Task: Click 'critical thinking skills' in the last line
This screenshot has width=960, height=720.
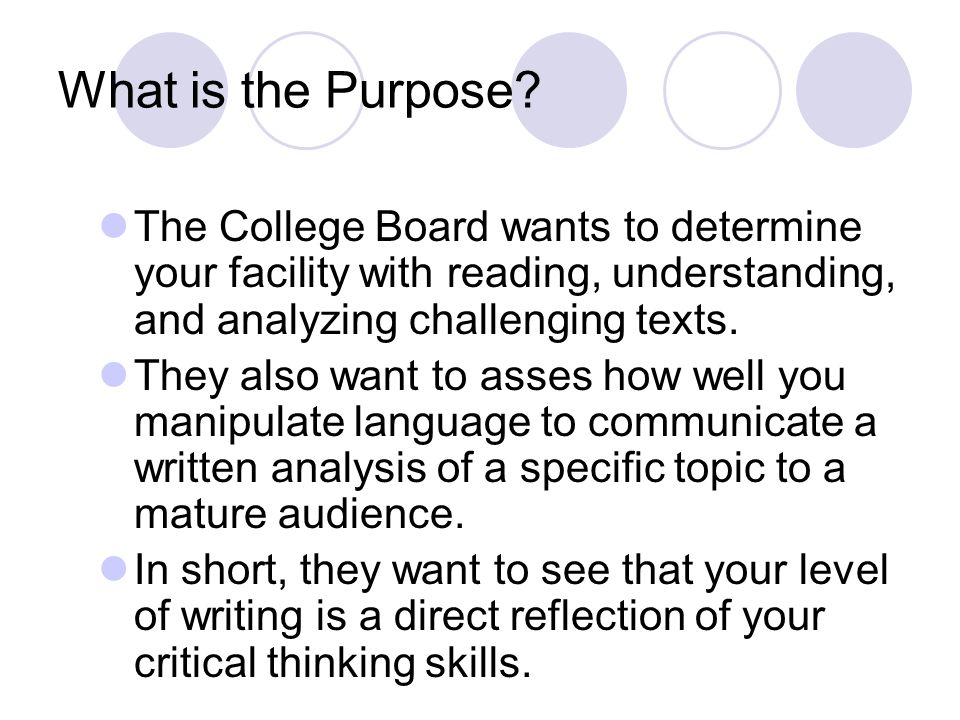Action: 332,663
